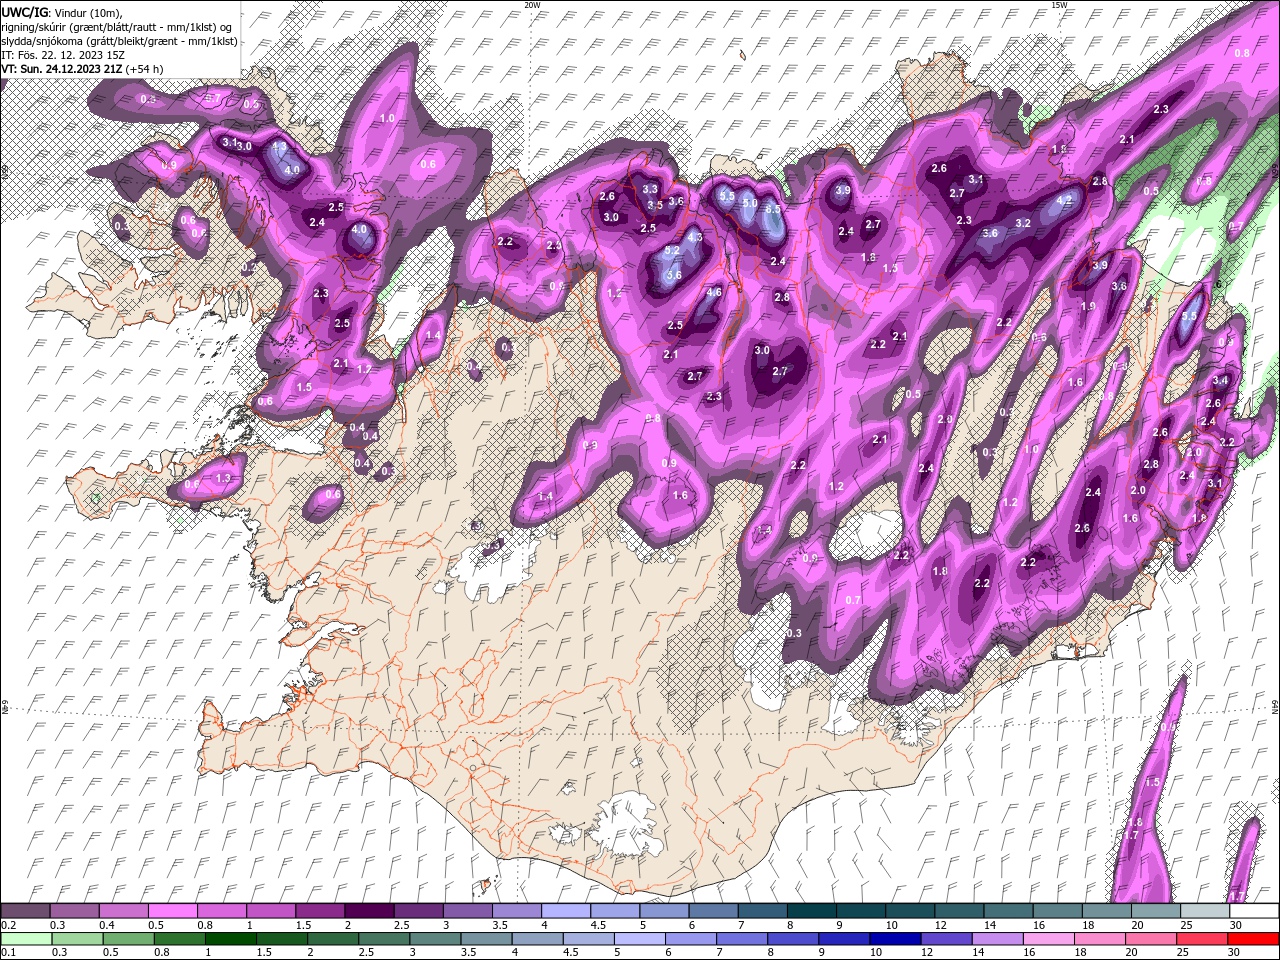Click the '20W' longitude label
The width and height of the screenshot is (1280, 960).
(x=532, y=5)
